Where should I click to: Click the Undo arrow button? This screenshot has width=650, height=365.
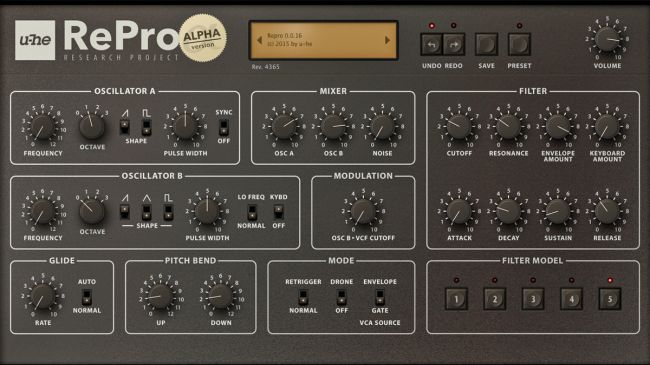pos(432,44)
